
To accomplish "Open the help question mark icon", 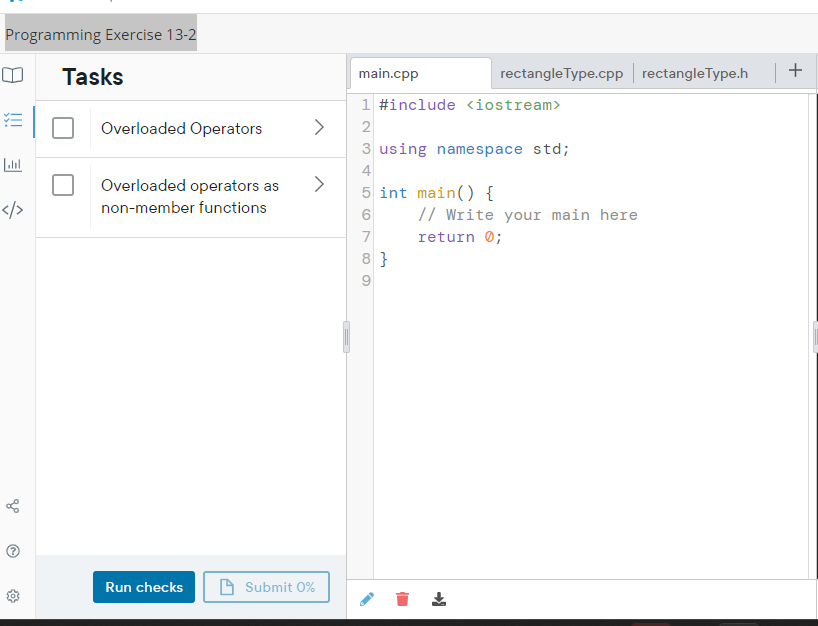I will coord(13,551).
